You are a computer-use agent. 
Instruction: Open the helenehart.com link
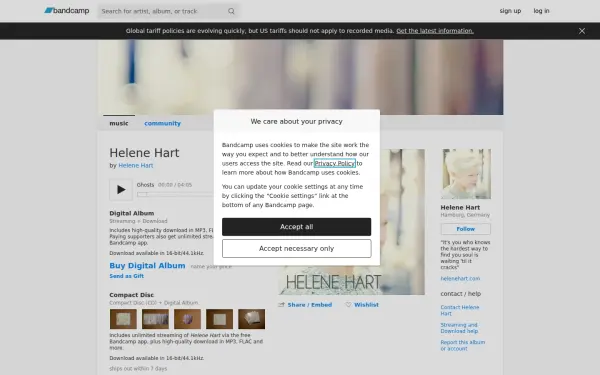[460, 279]
